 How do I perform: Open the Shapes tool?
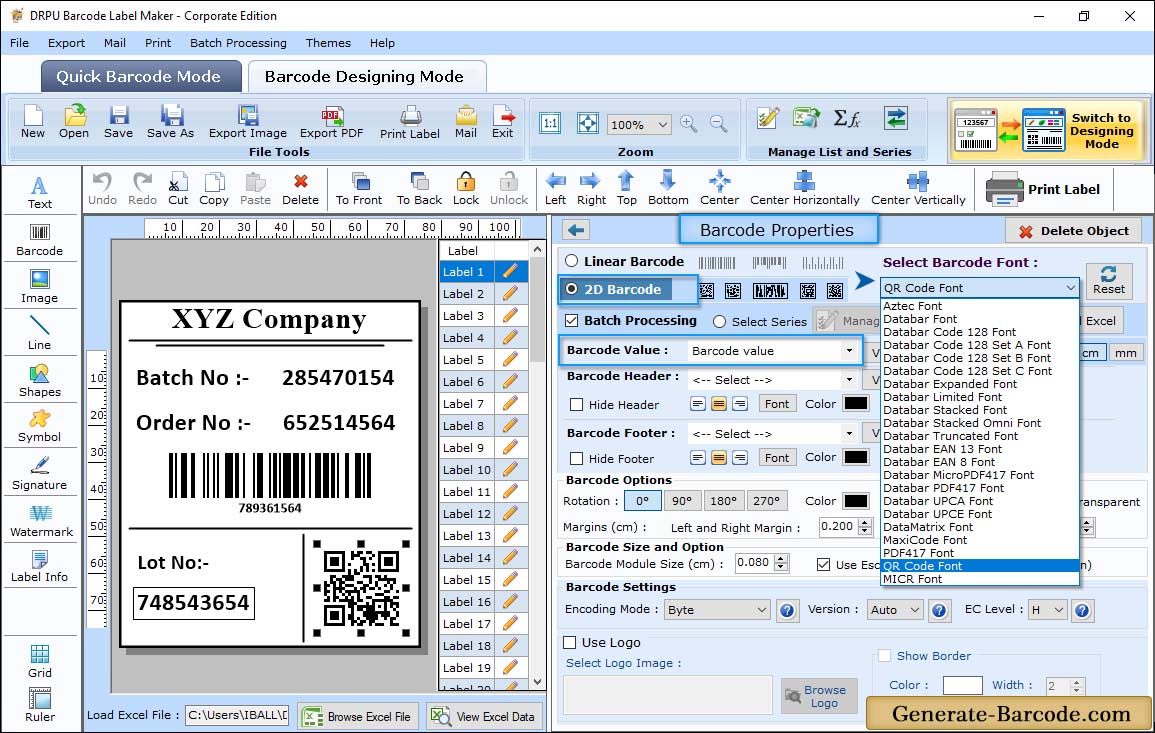[x=40, y=381]
